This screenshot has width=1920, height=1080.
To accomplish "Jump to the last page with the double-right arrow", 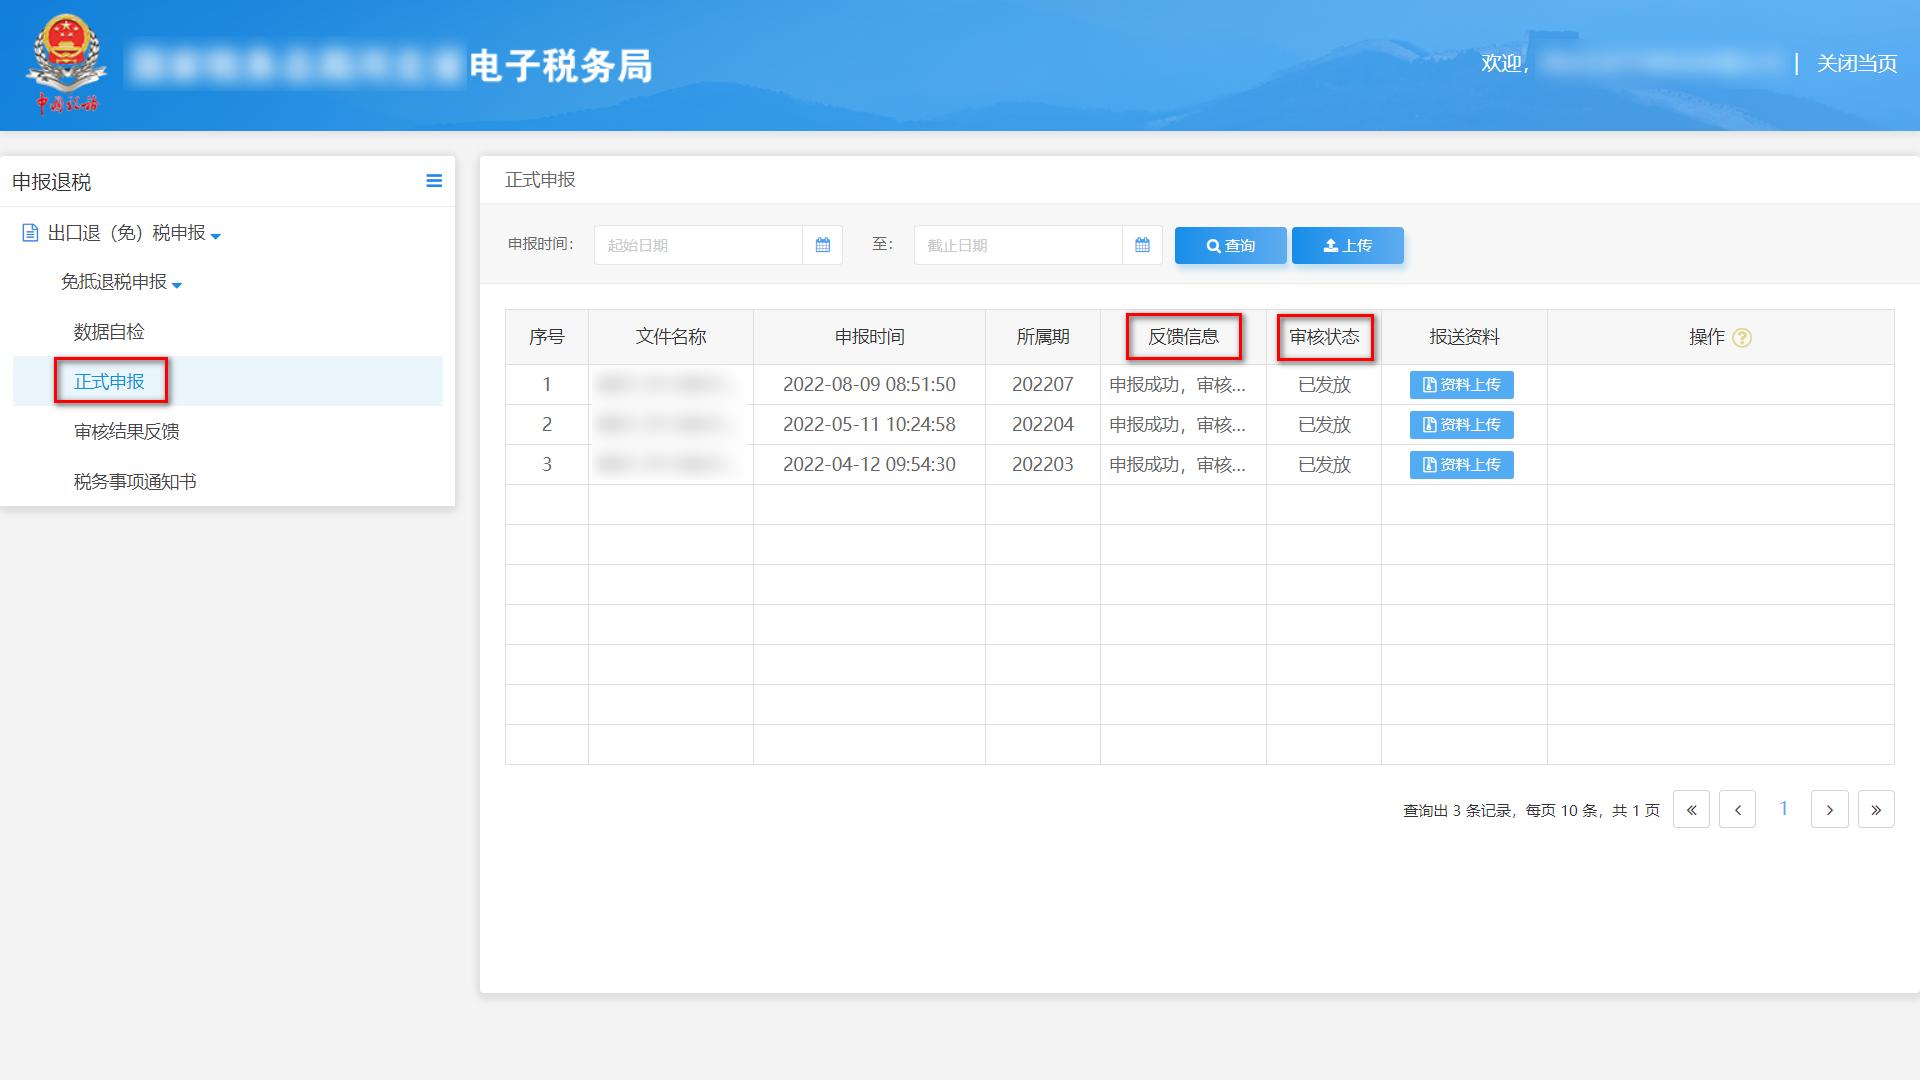I will (x=1876, y=810).
